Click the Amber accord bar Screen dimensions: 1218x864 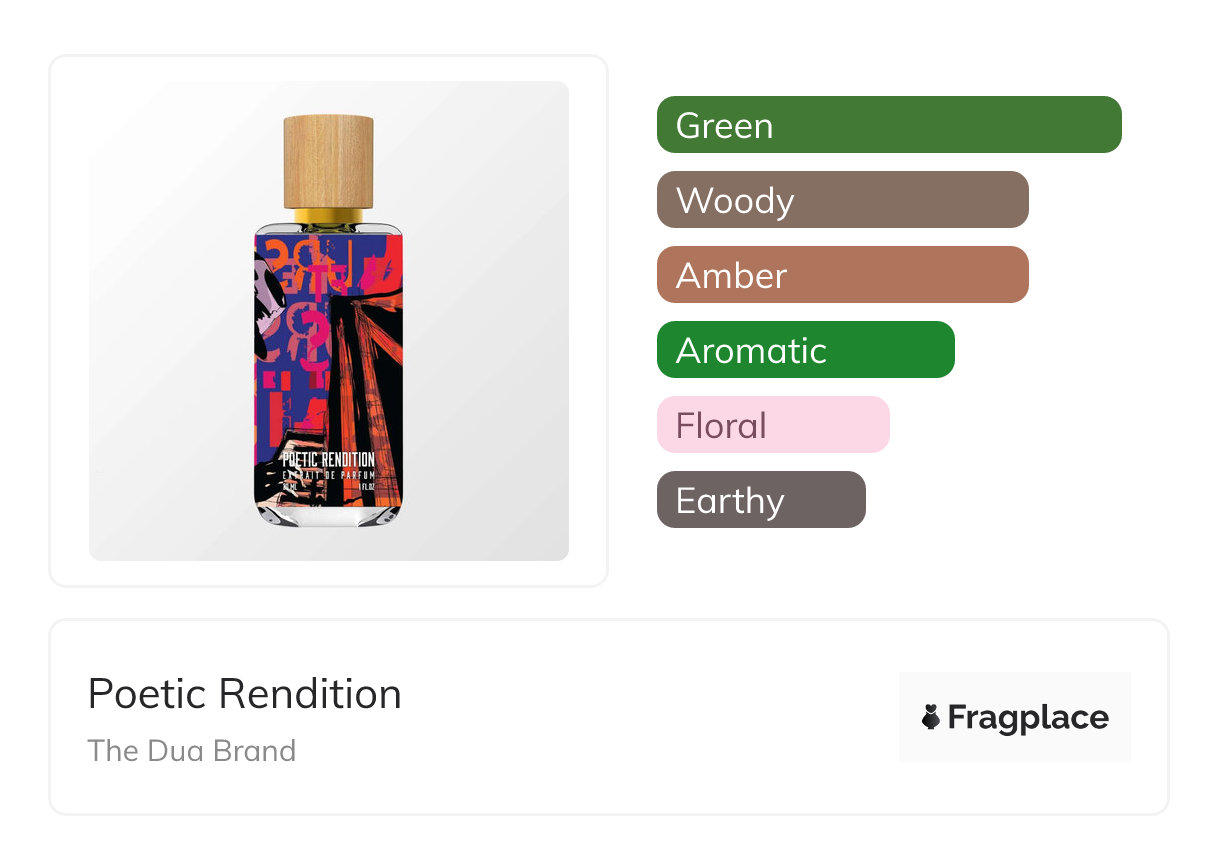pos(842,275)
